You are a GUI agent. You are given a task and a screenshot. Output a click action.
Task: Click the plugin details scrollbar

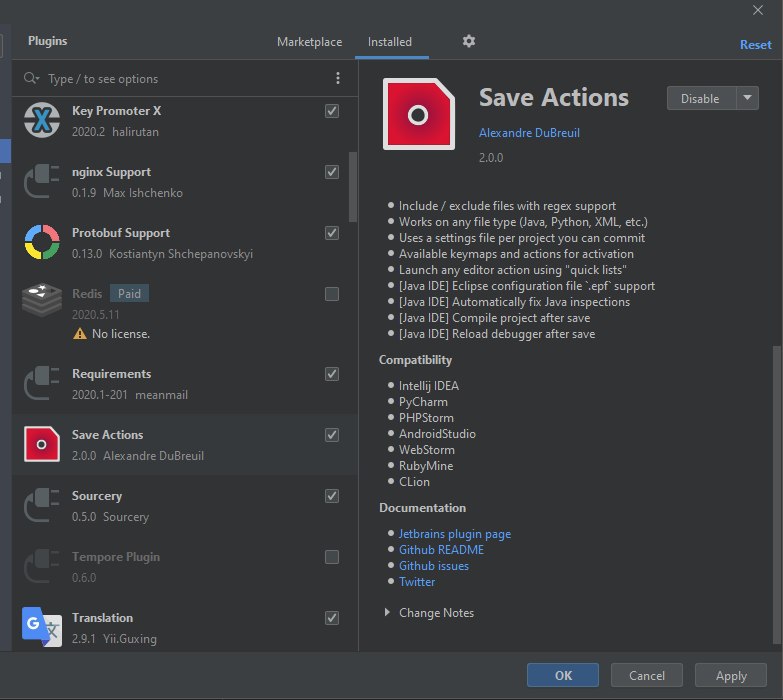(777, 494)
